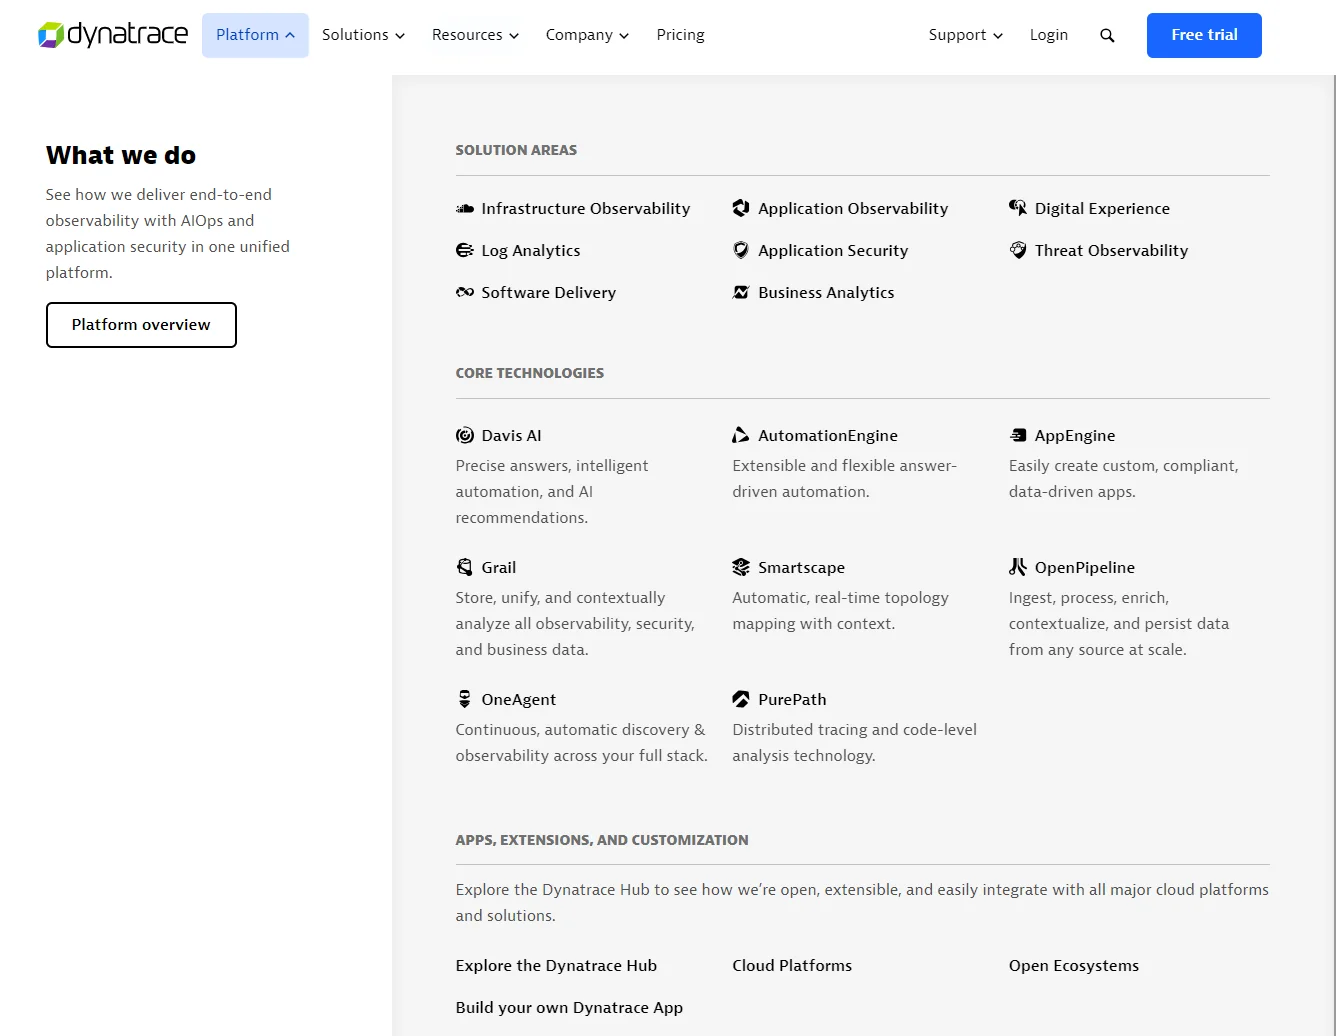Click the 'What we do' heading
Screen dimensions: 1336x1036
121,155
